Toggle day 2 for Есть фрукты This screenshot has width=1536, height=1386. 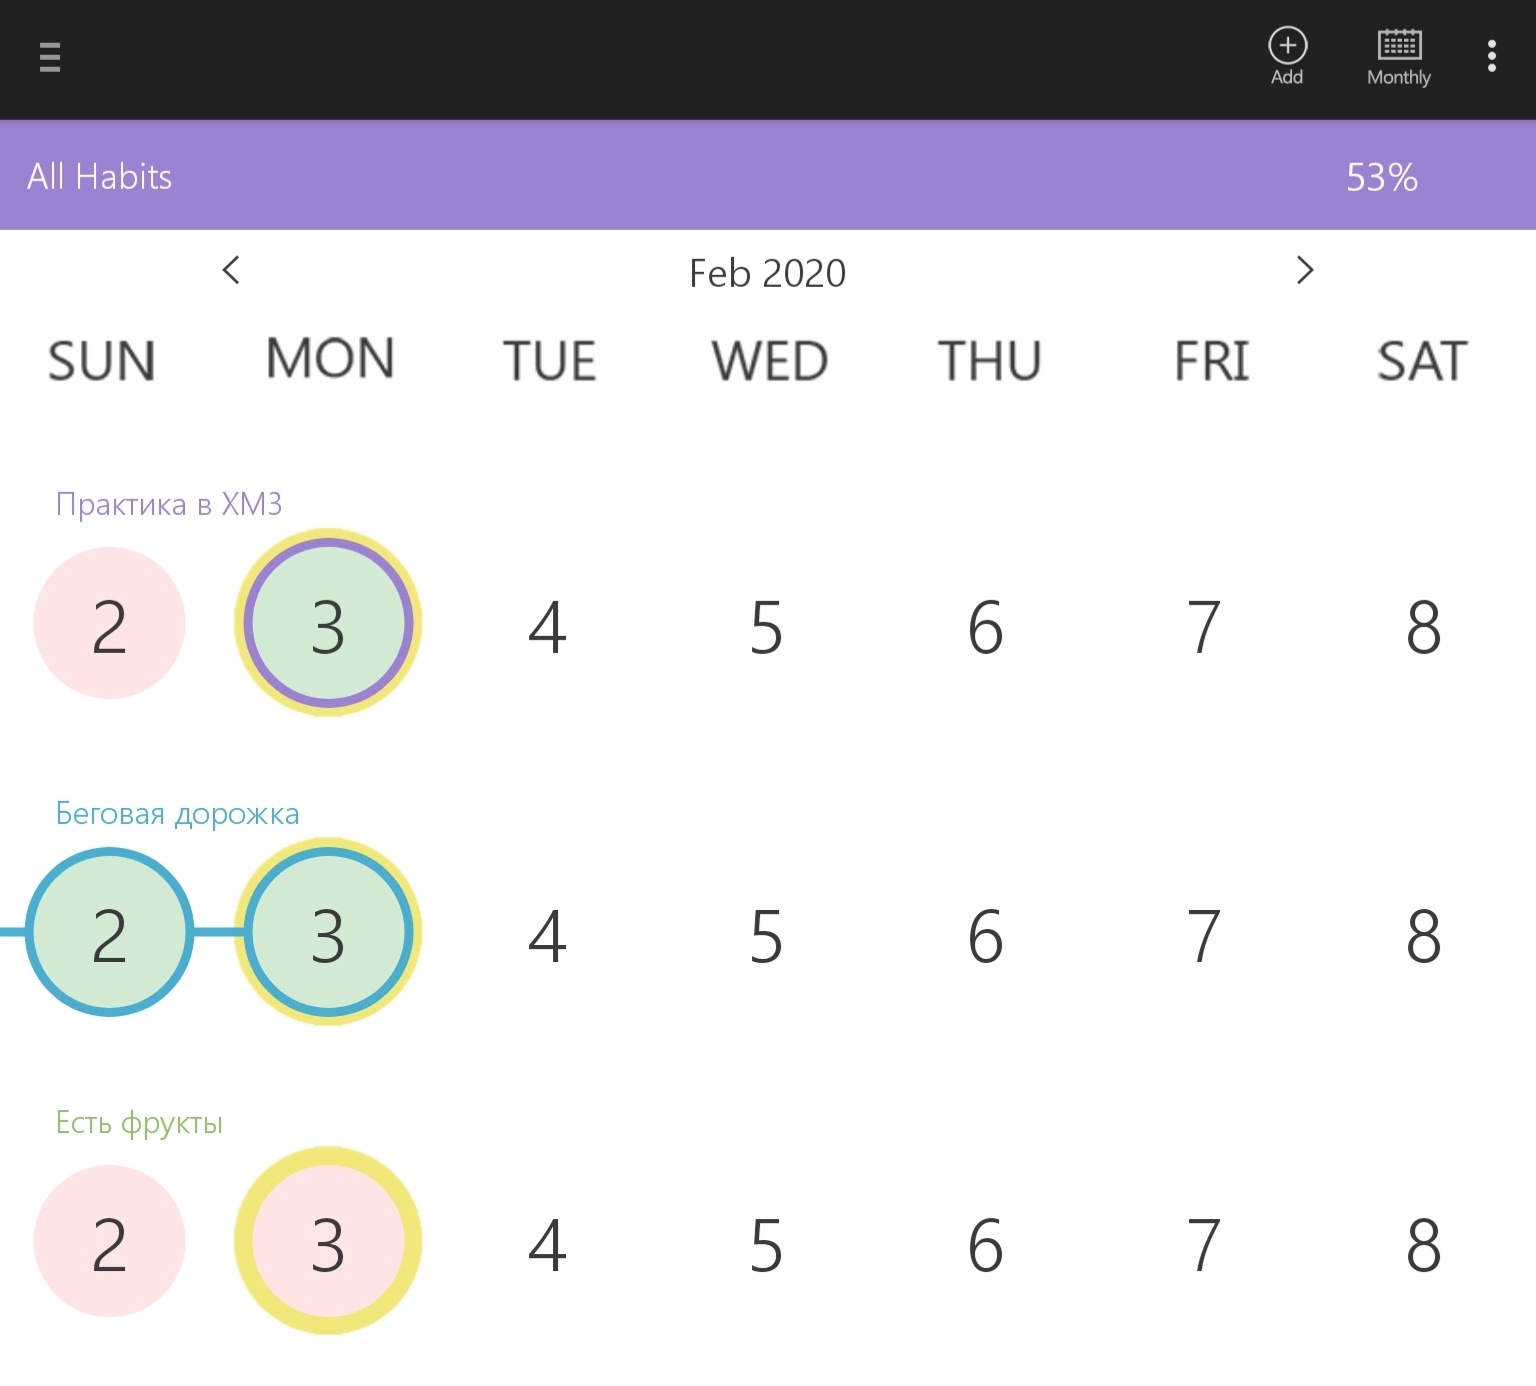coord(109,1242)
